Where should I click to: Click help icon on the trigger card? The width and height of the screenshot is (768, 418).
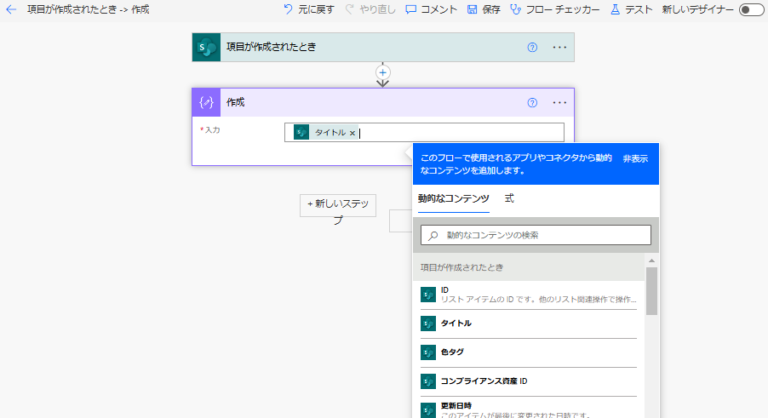[532, 47]
